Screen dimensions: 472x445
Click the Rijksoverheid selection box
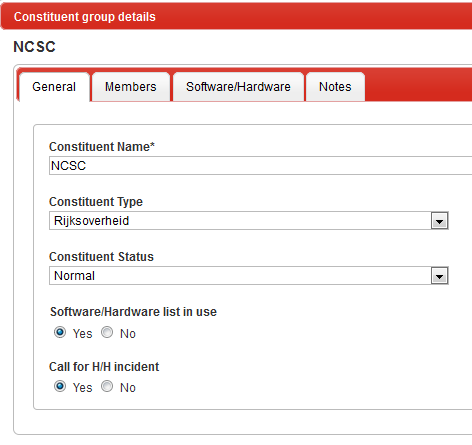point(249,221)
